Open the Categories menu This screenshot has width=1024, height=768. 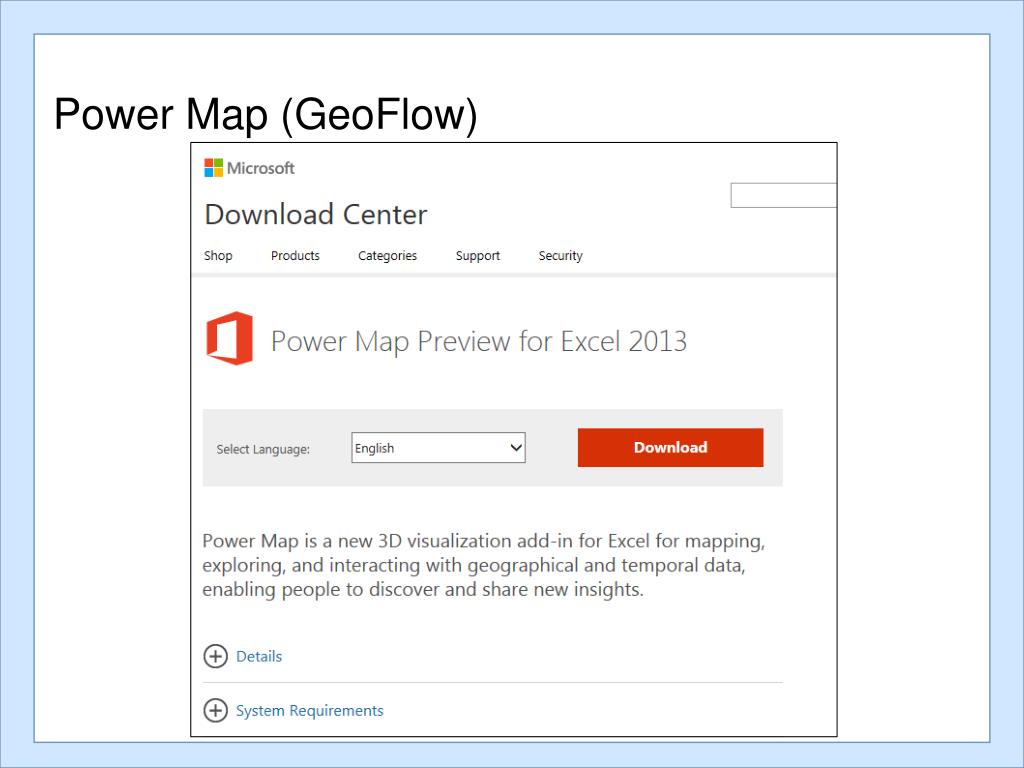[x=387, y=256]
